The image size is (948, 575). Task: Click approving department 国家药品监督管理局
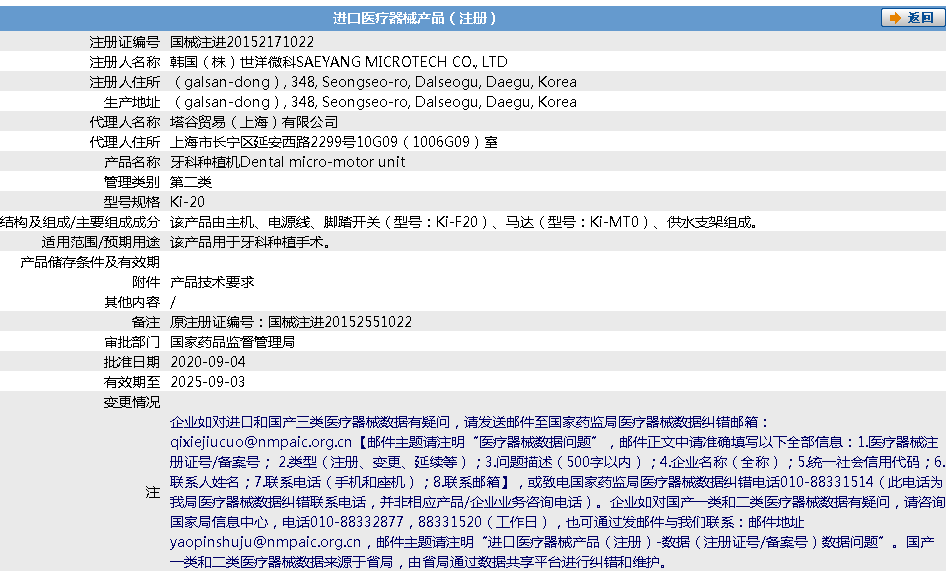[232, 342]
